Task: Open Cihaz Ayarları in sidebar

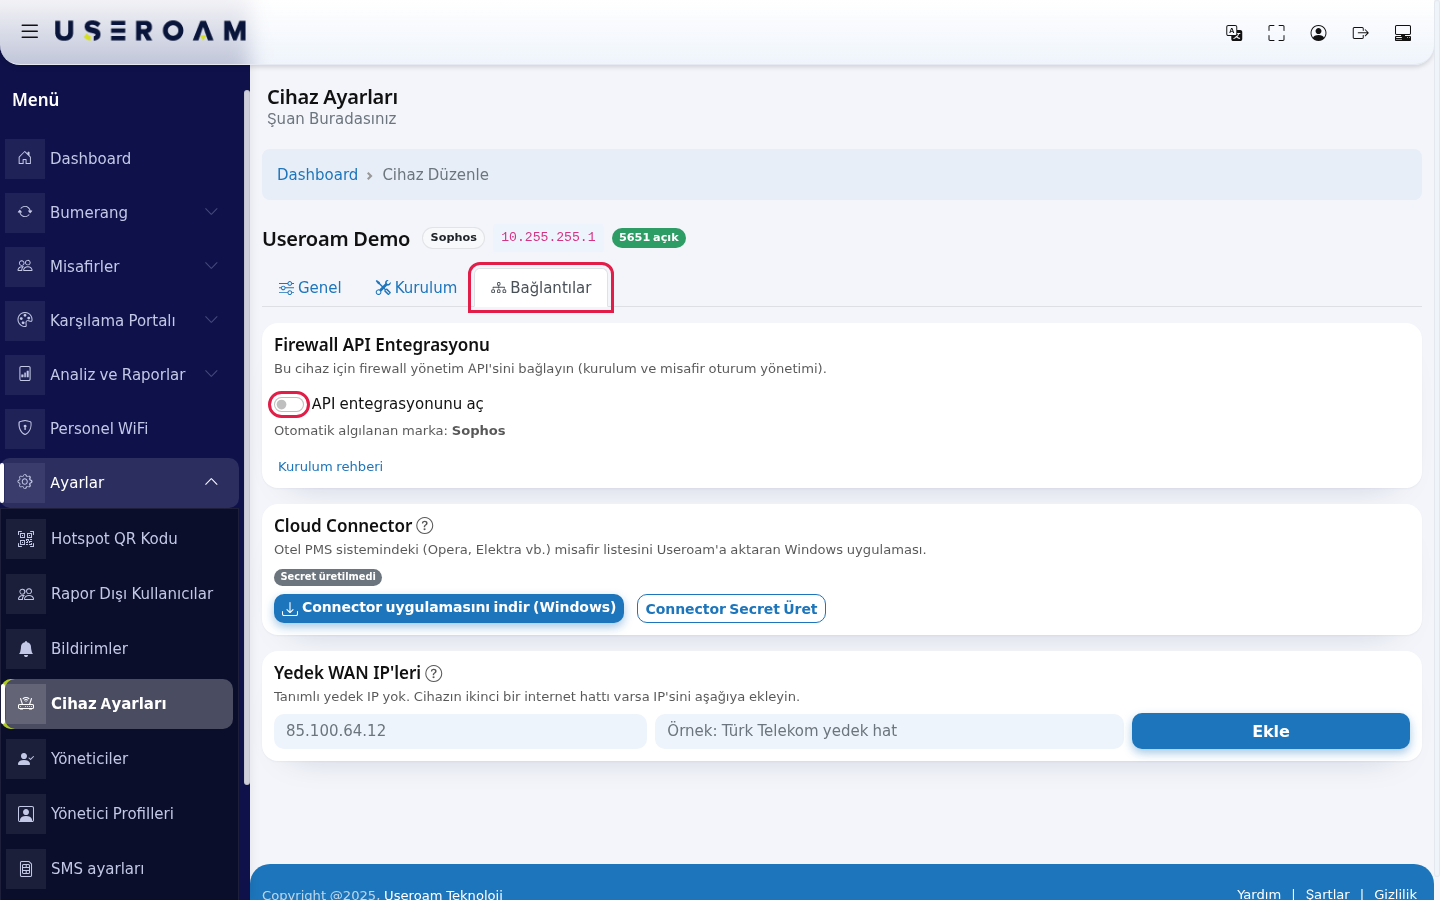Action: (118, 704)
